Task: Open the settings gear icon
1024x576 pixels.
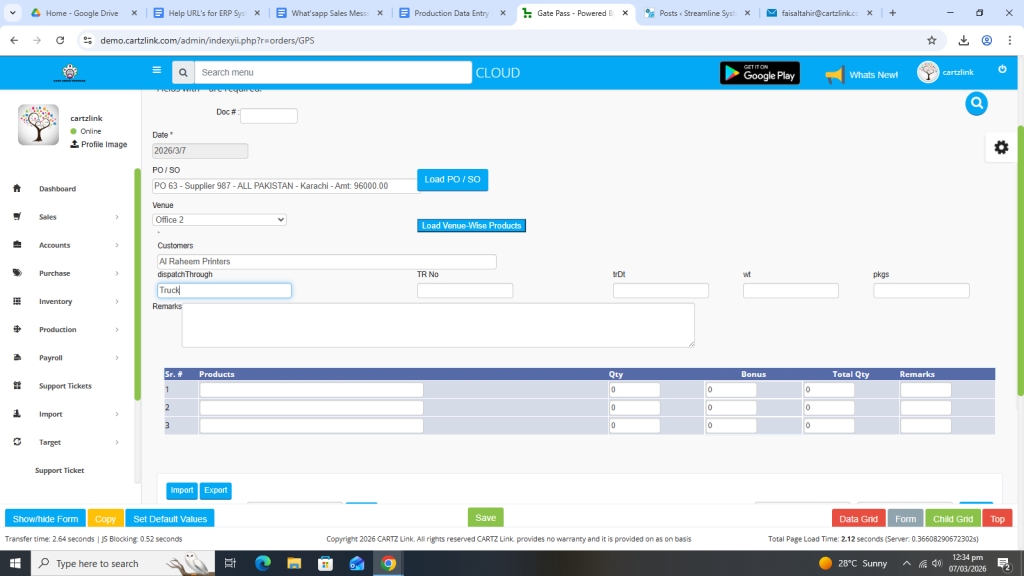Action: click(x=1000, y=147)
